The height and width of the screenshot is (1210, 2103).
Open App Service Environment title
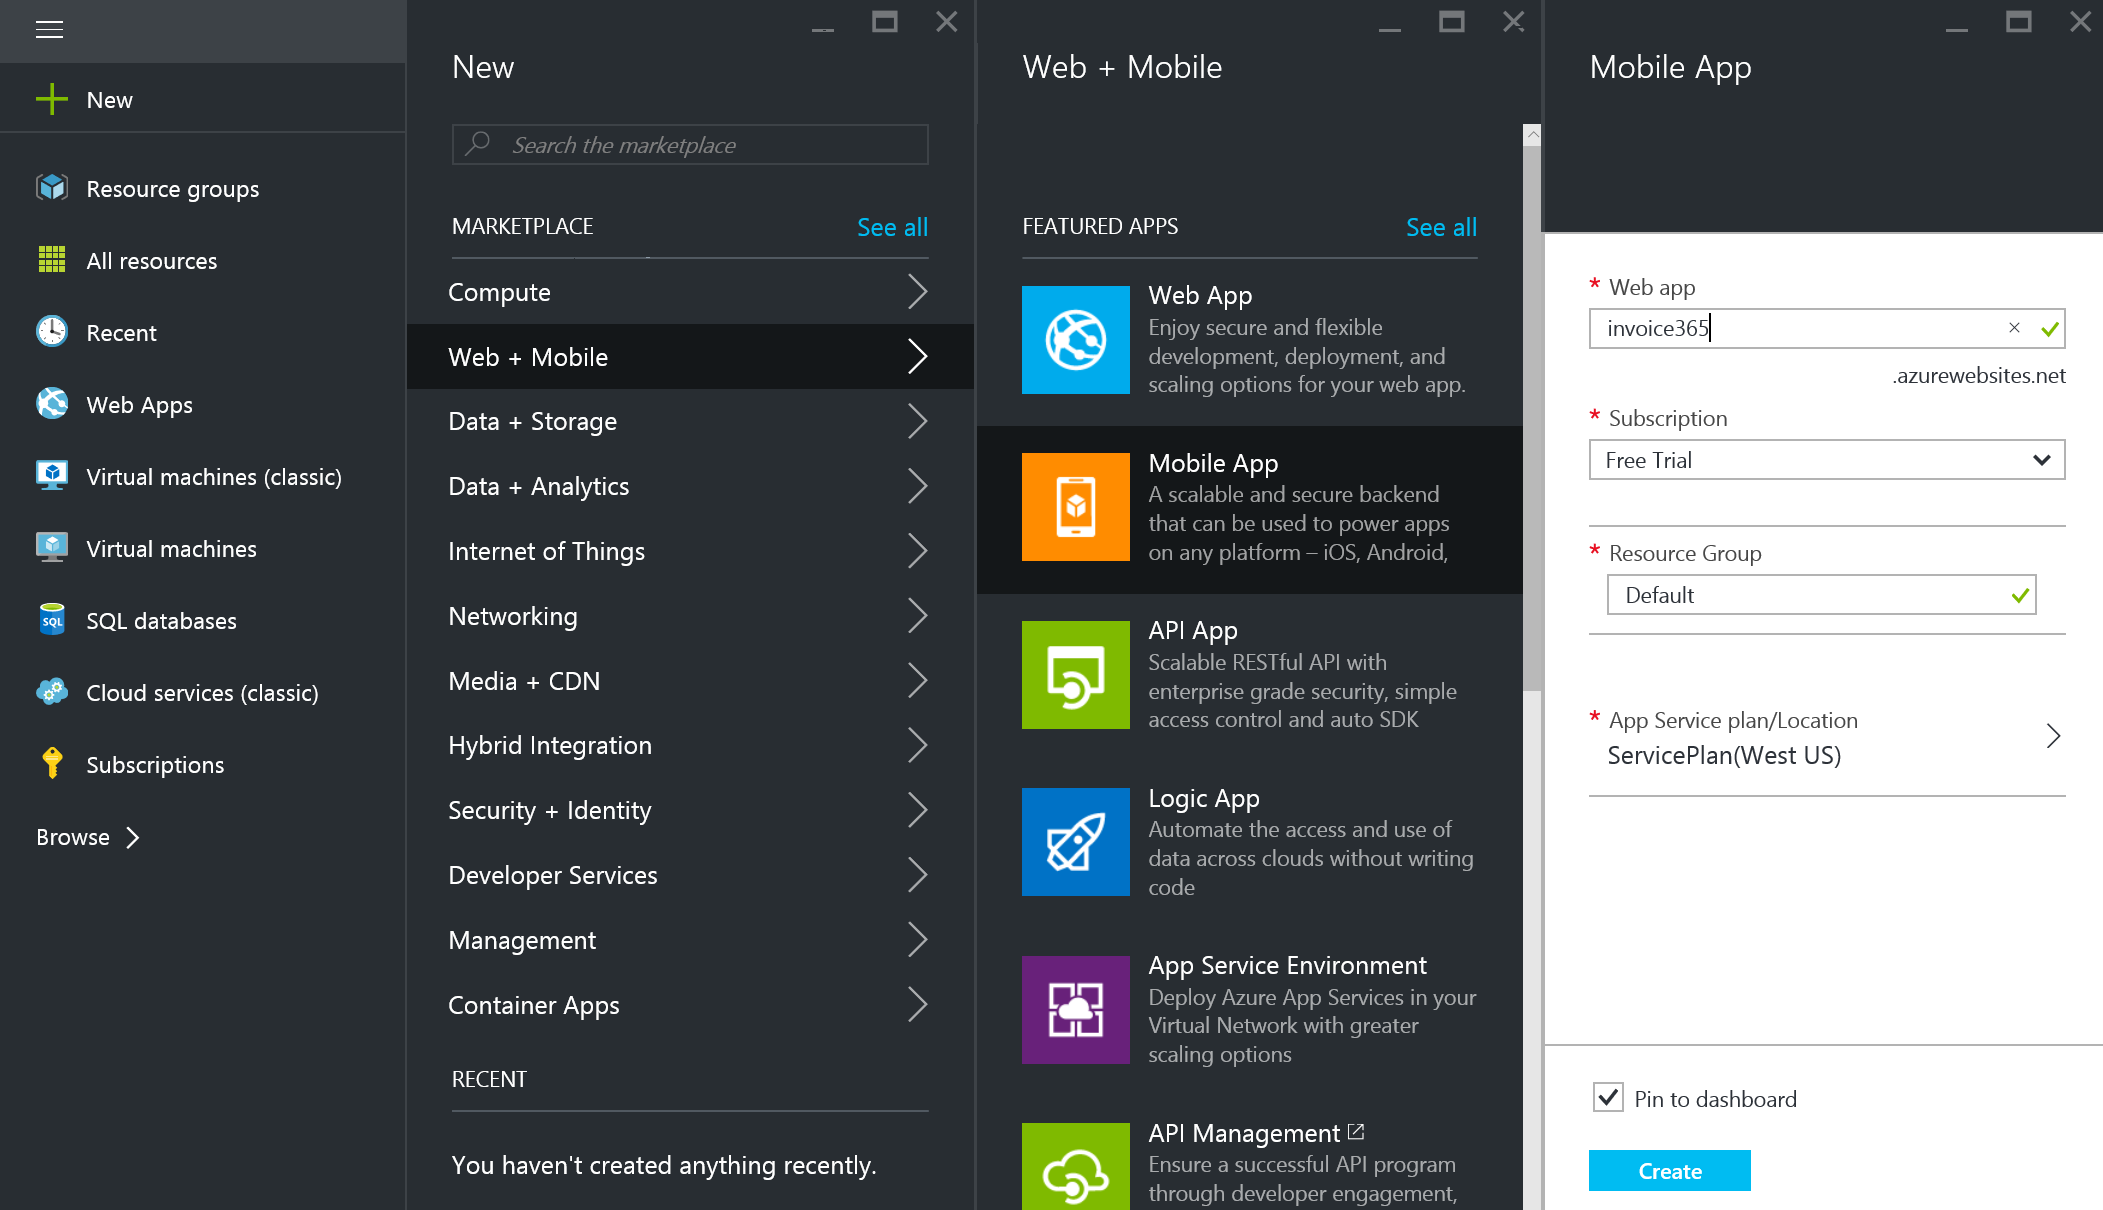pyautogui.click(x=1287, y=965)
